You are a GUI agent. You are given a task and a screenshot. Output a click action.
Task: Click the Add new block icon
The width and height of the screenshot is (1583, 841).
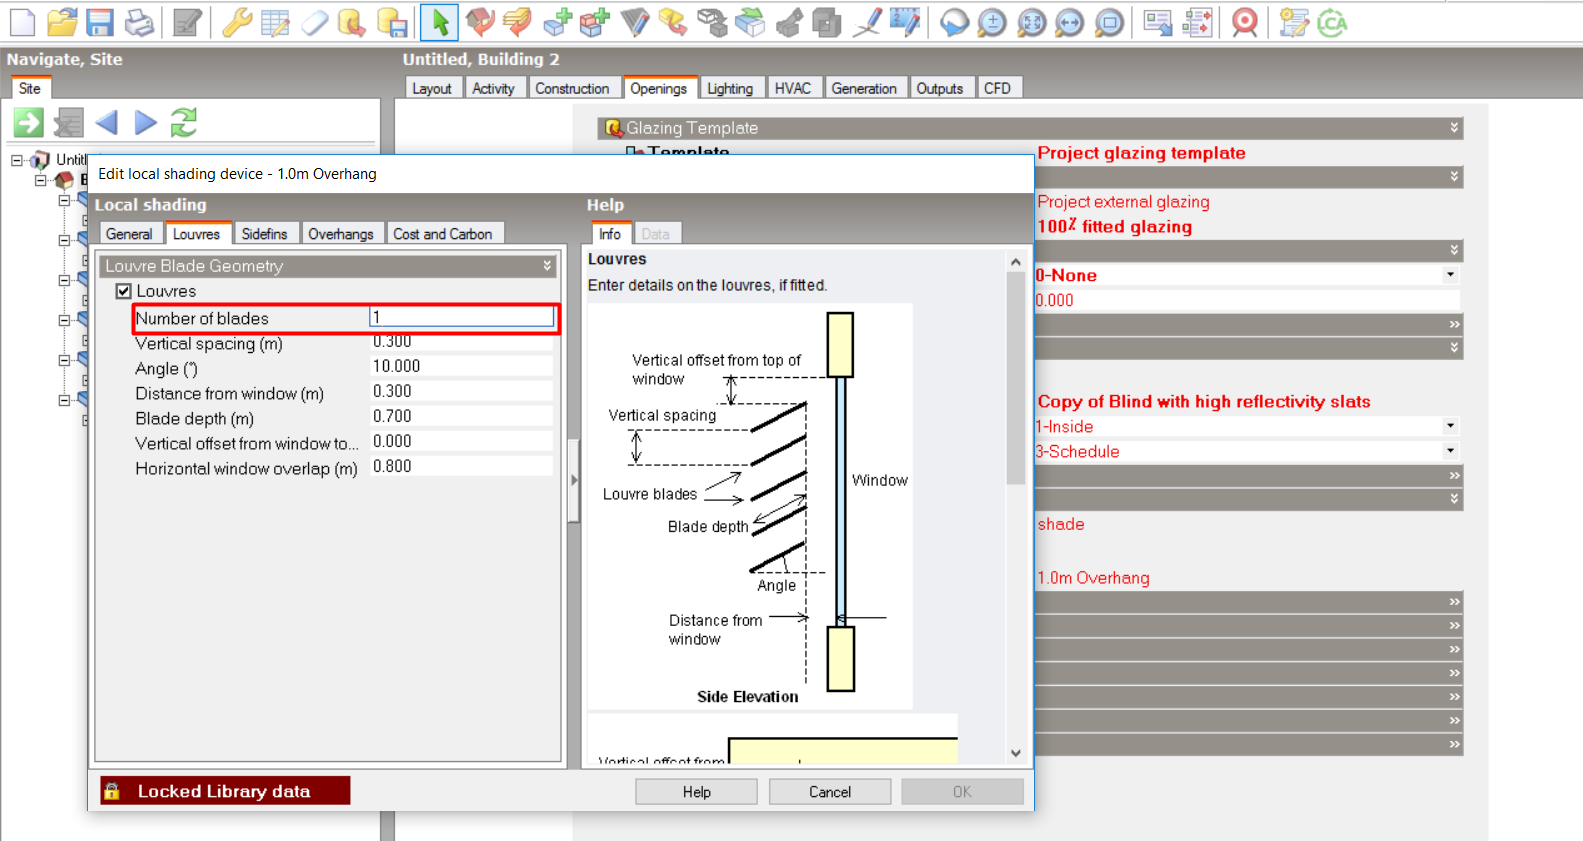(x=558, y=22)
